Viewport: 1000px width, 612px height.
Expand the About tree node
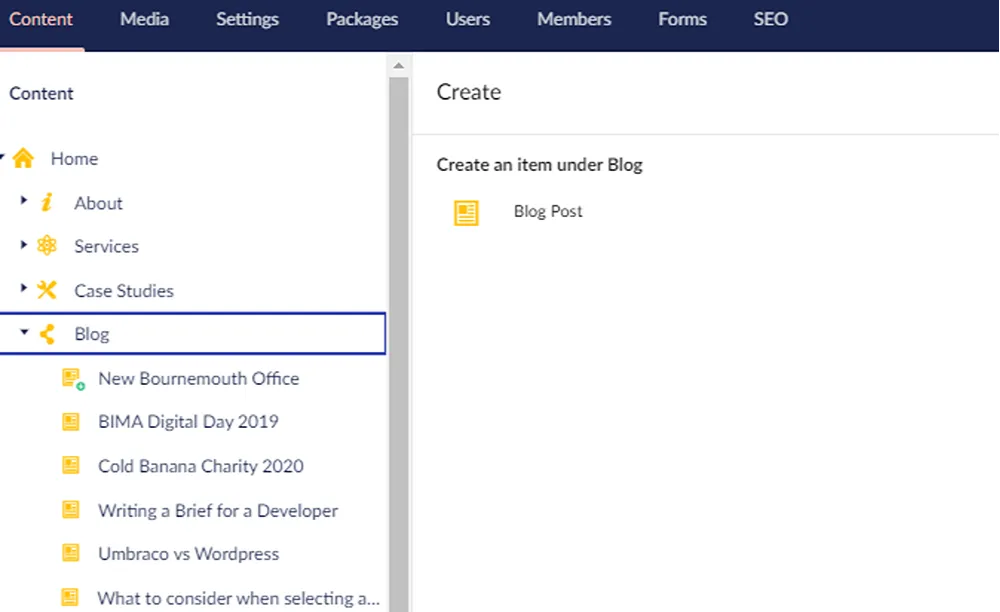tap(24, 200)
